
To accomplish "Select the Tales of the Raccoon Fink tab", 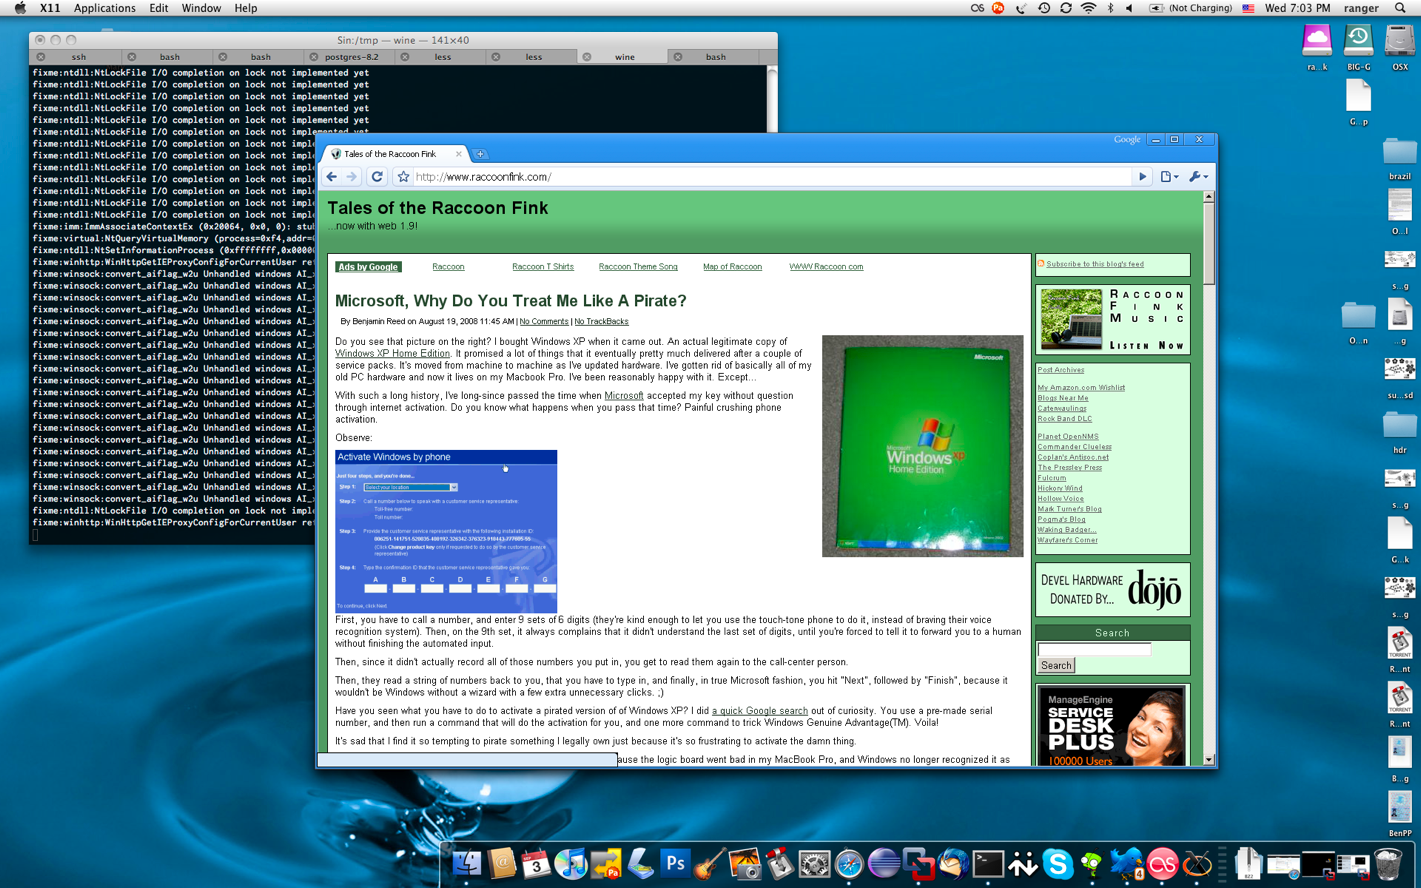I will (396, 154).
